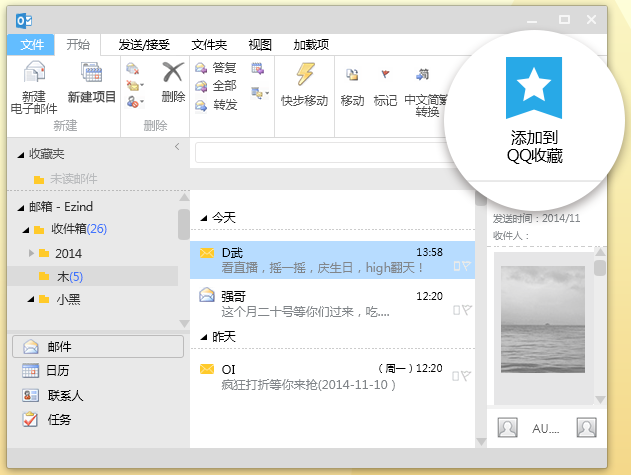Open the OI email 疯狂打折等你来抢
This screenshot has width=631, height=475.
tap(332, 377)
